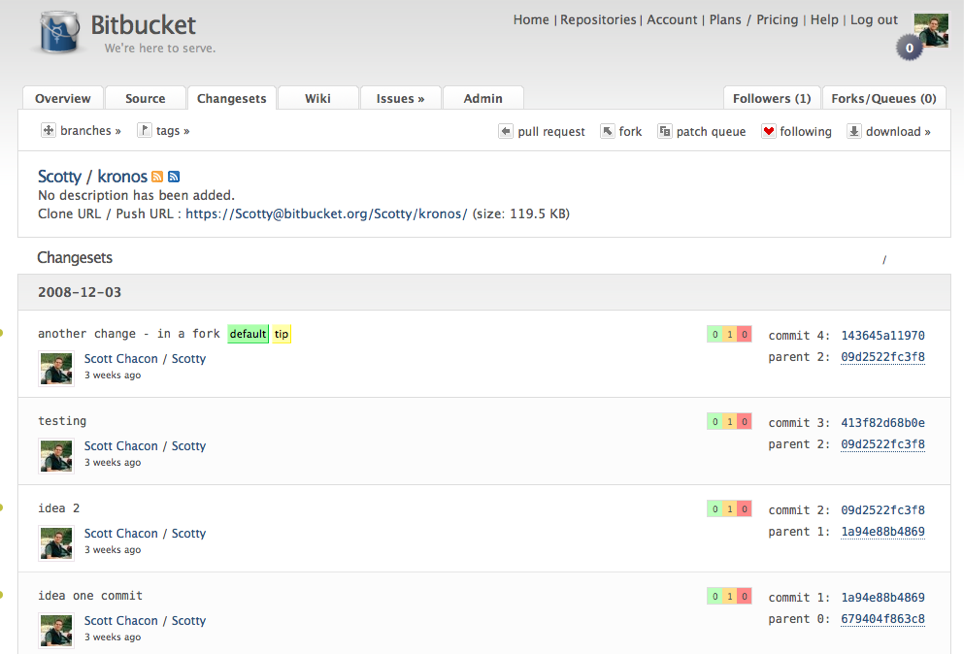Click the blue RSS feed icon
This screenshot has width=964, height=654.
point(174,177)
